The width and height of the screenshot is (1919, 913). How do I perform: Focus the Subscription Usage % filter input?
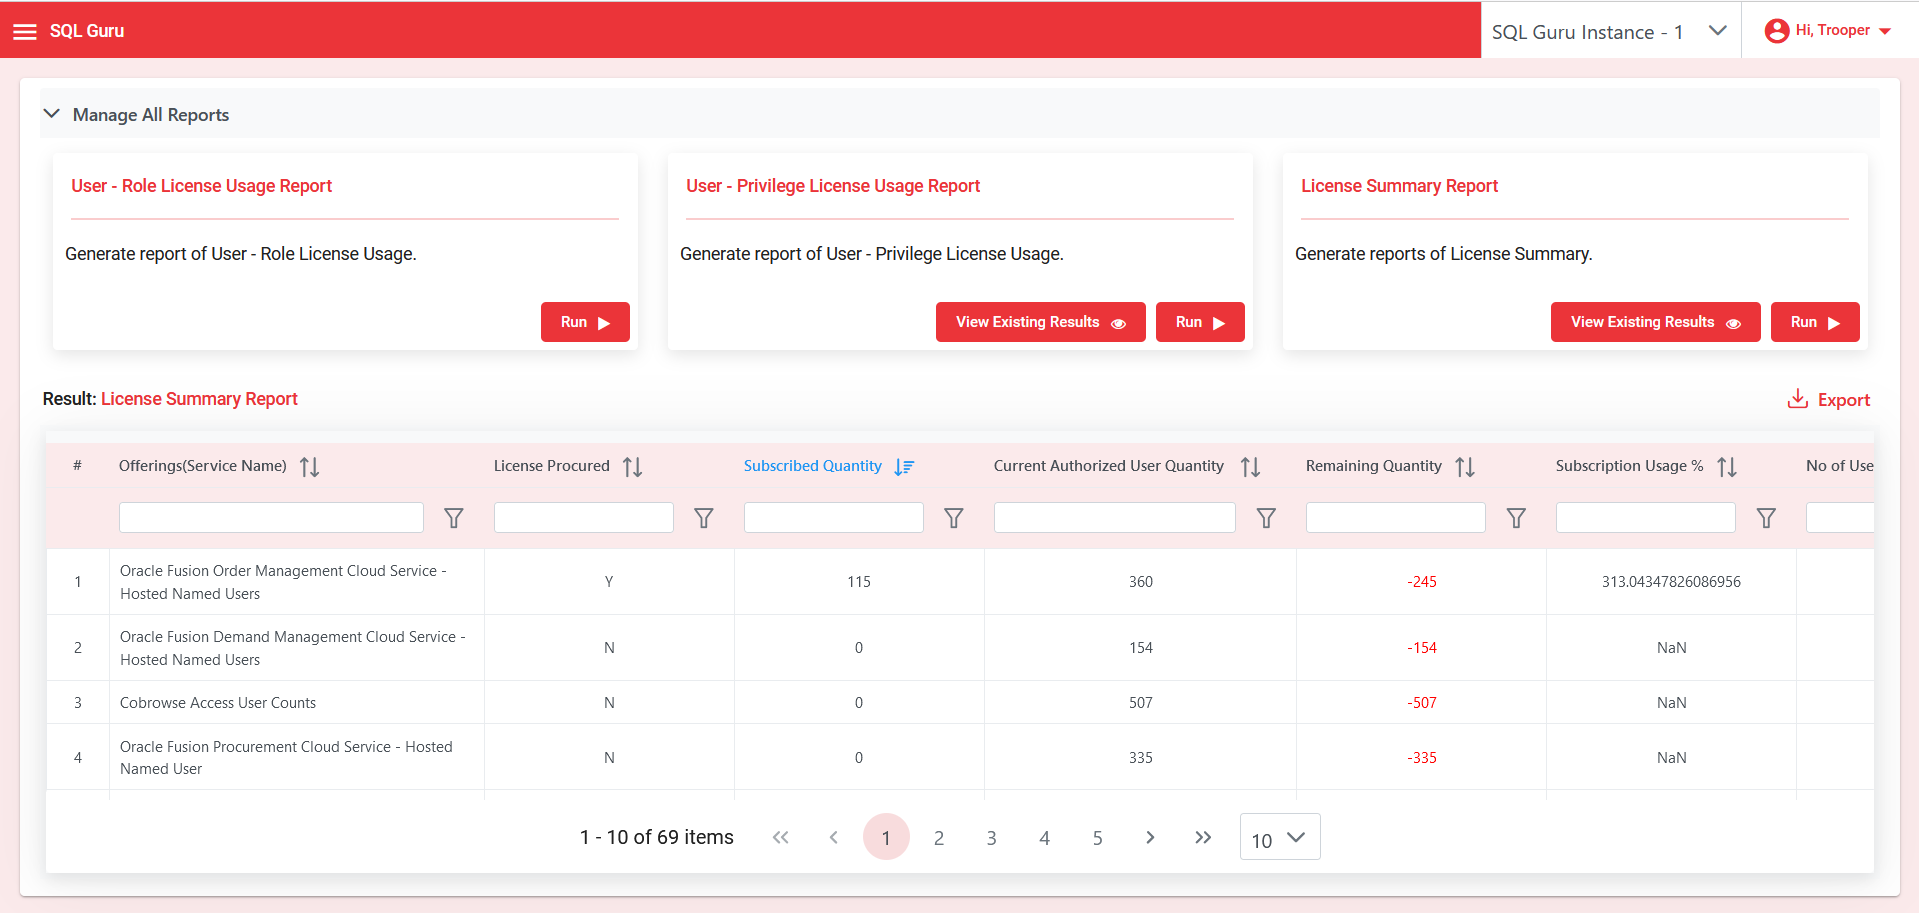tap(1646, 517)
